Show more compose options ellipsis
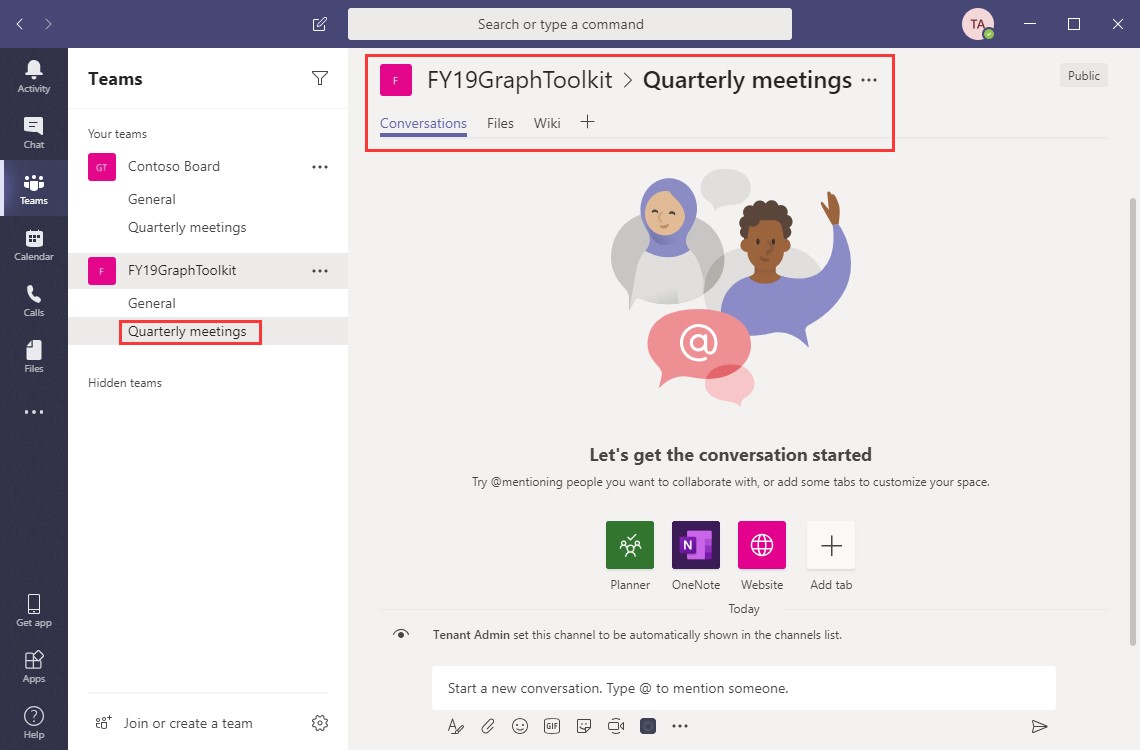 pos(680,725)
